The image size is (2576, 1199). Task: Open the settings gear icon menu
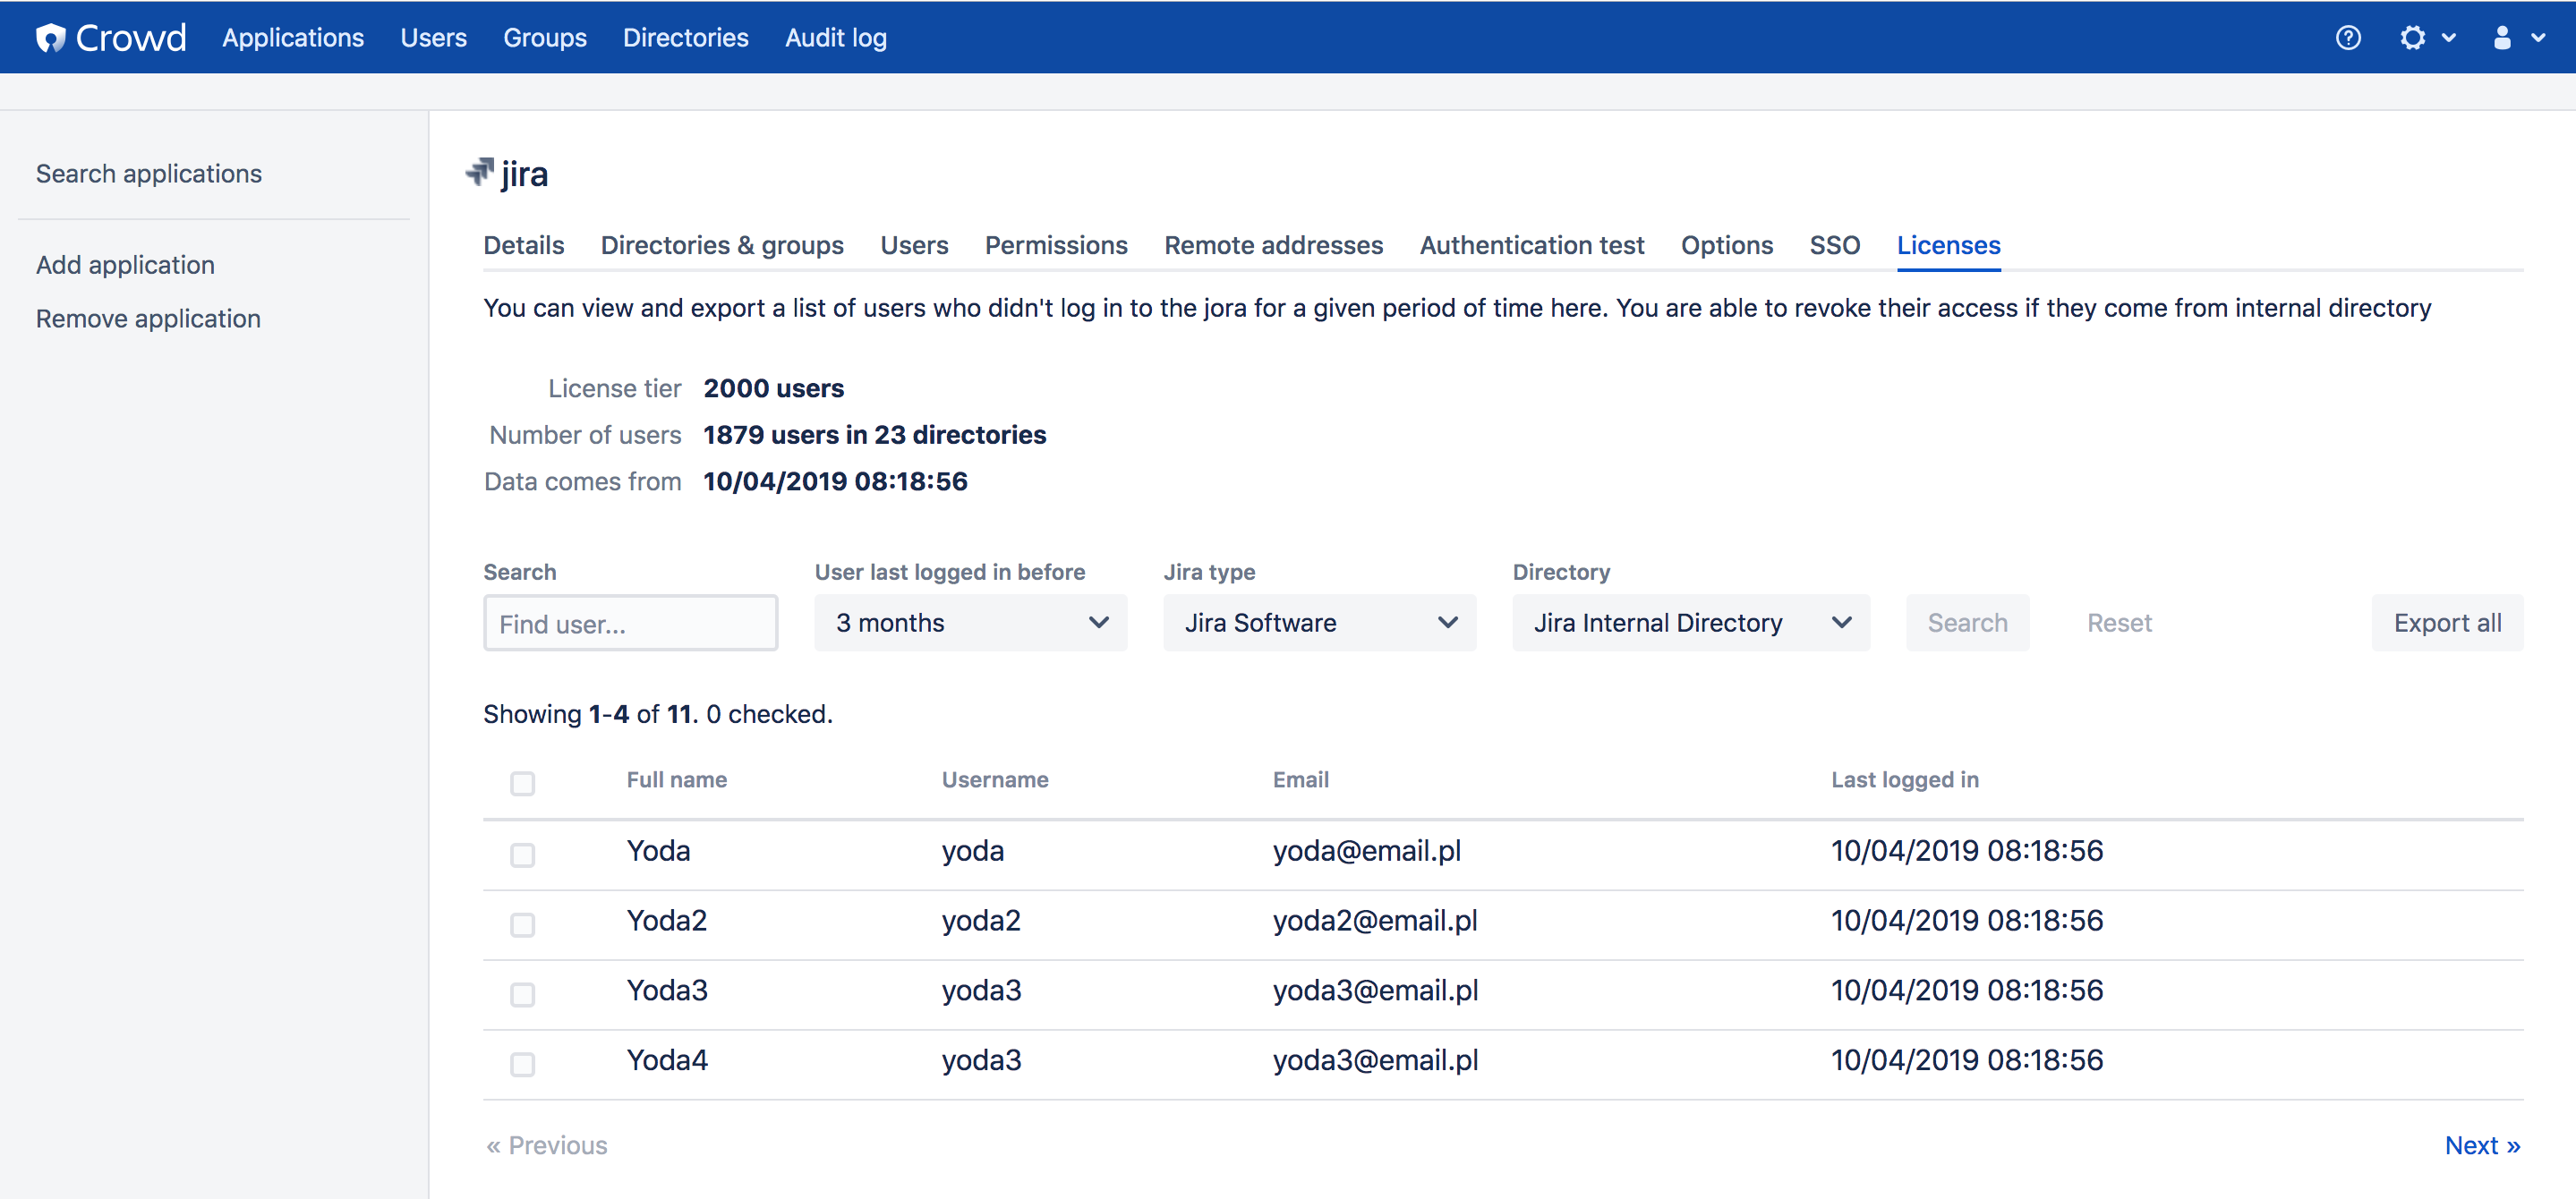click(x=2412, y=37)
